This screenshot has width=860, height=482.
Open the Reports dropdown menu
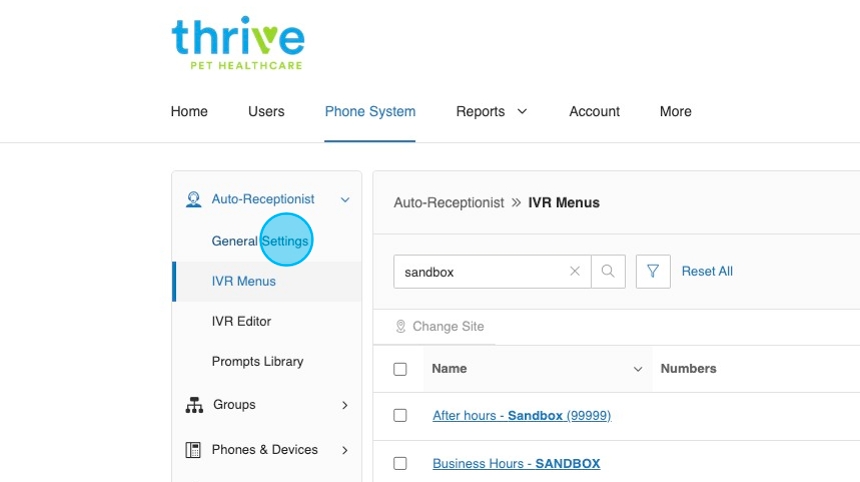pos(491,112)
